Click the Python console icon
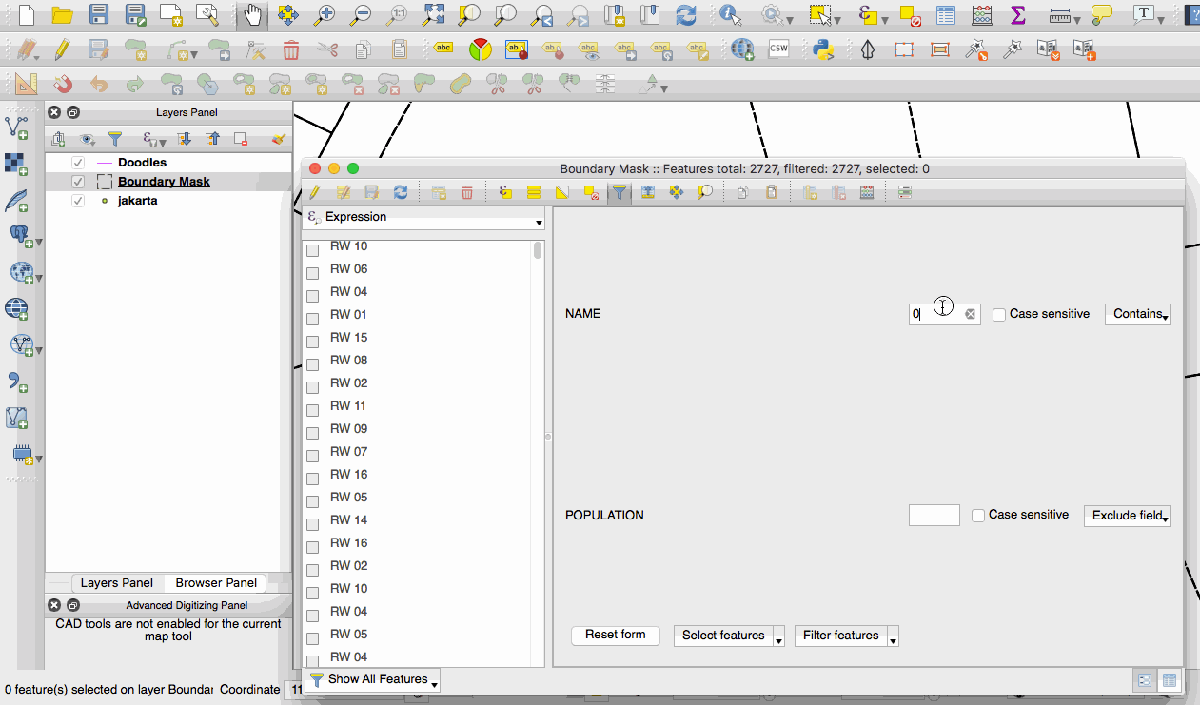The width and height of the screenshot is (1200, 705). point(823,49)
